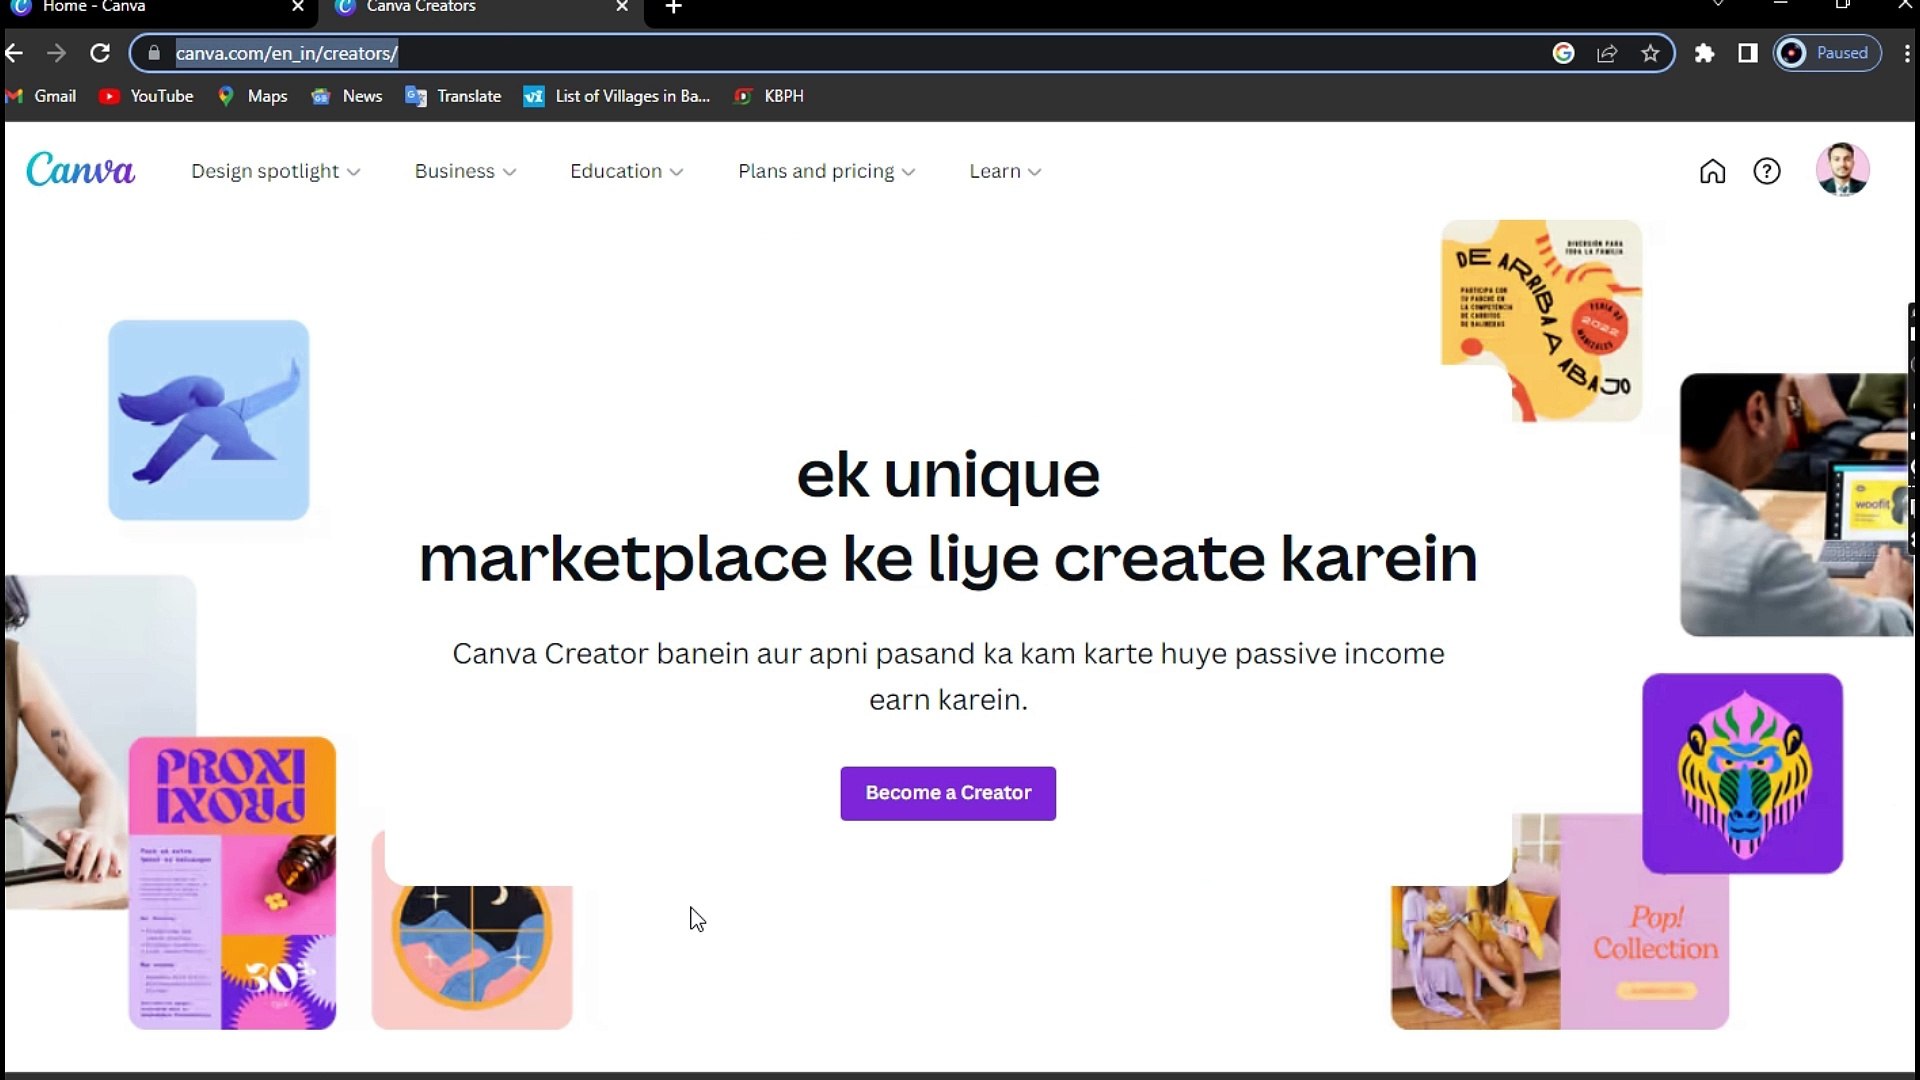Click the Paused recording indicator button
The image size is (1920, 1080).
1827,53
